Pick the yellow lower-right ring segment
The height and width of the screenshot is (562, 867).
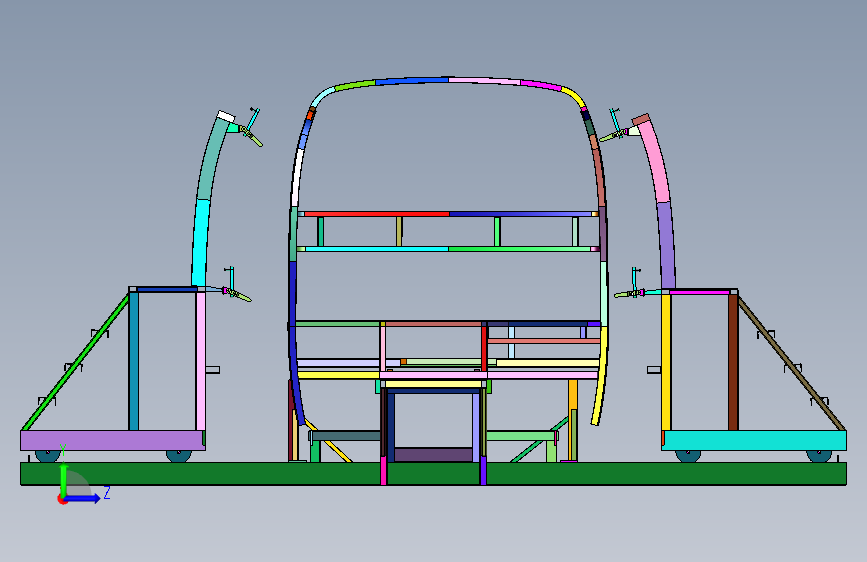pyautogui.click(x=601, y=376)
